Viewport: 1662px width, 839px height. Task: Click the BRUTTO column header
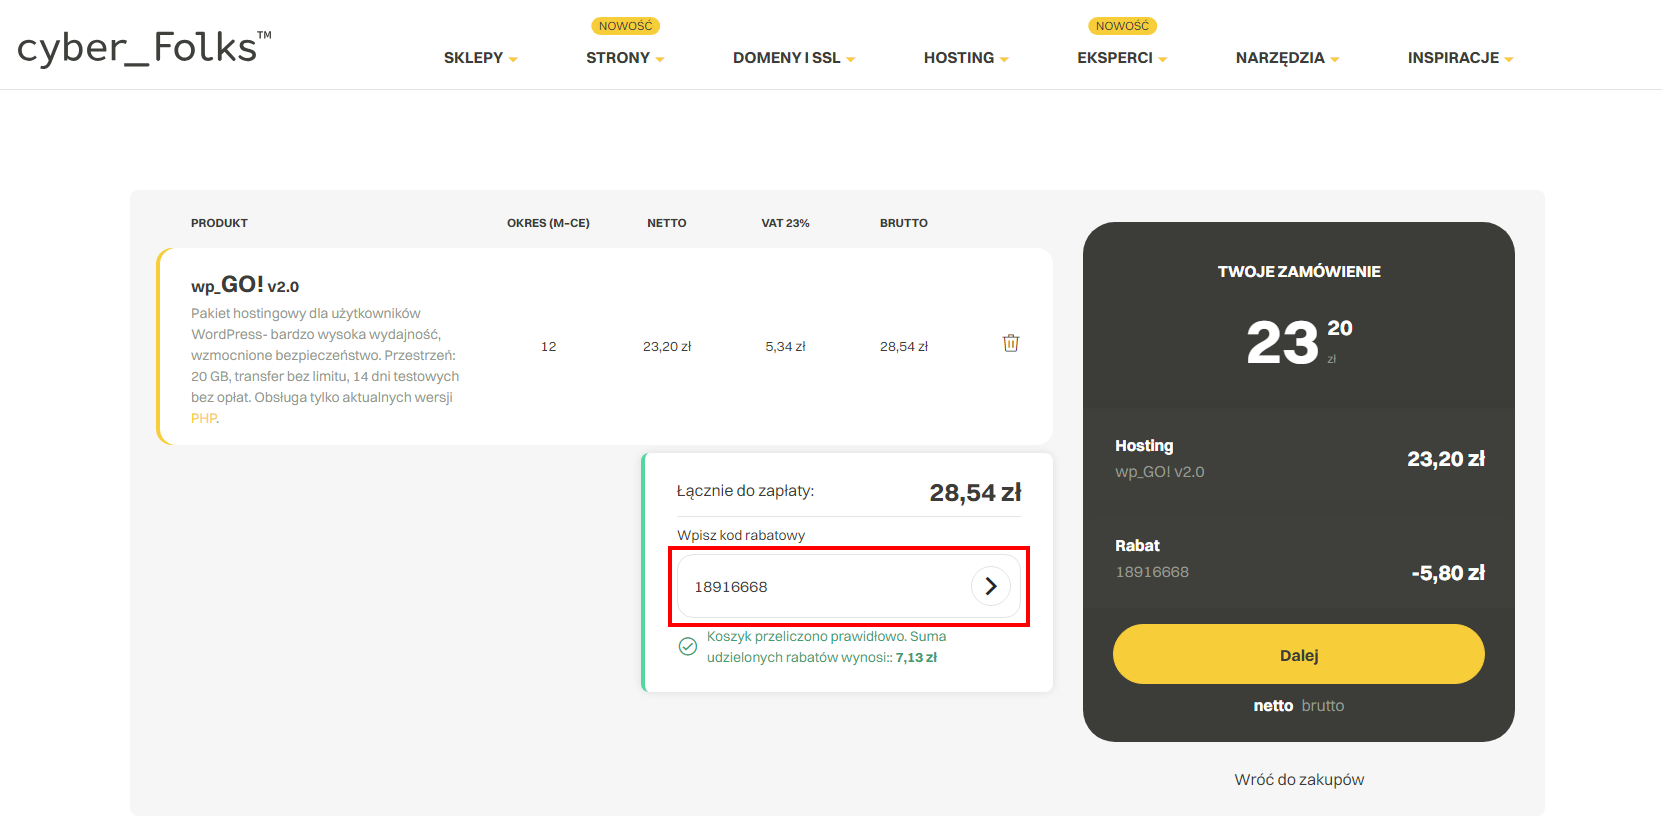(904, 223)
